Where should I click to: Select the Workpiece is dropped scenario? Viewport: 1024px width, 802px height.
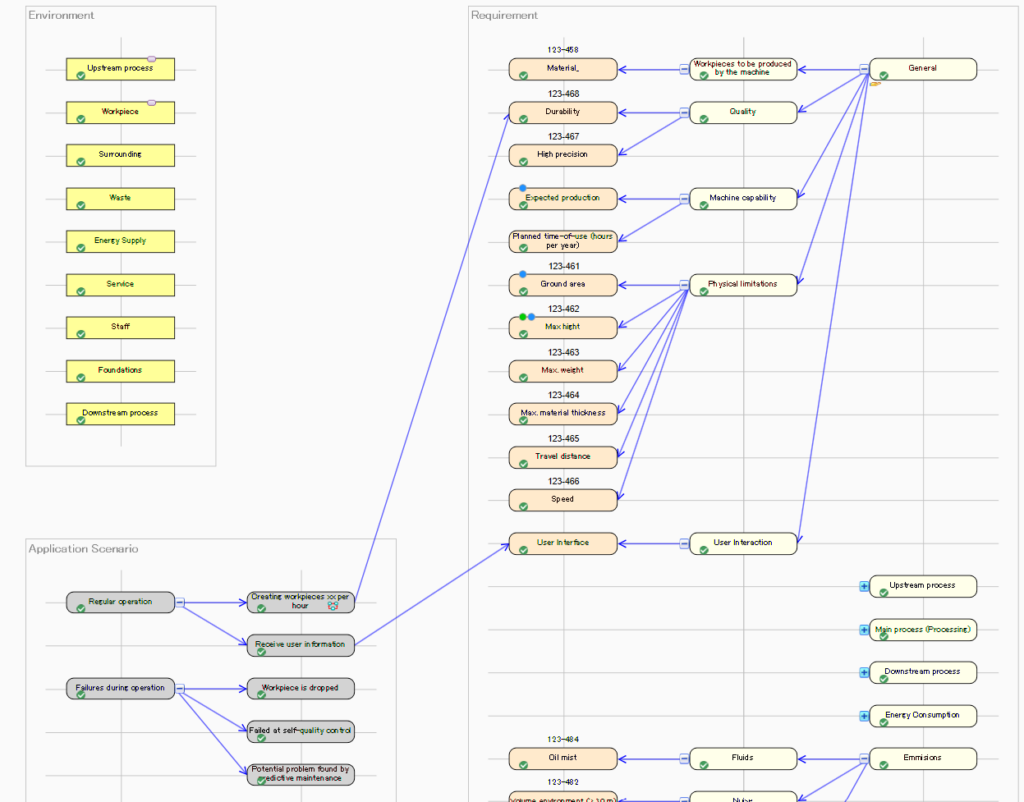click(x=300, y=688)
